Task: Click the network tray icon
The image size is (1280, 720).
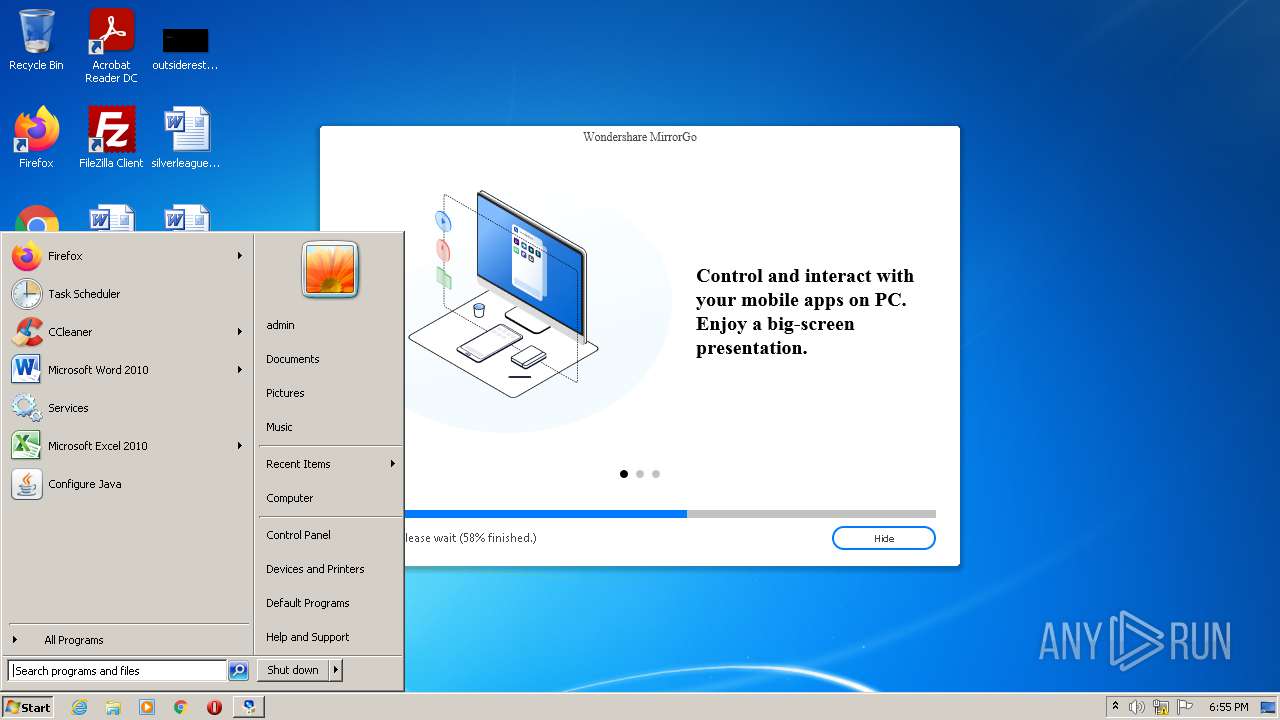Action: [x=1161, y=707]
